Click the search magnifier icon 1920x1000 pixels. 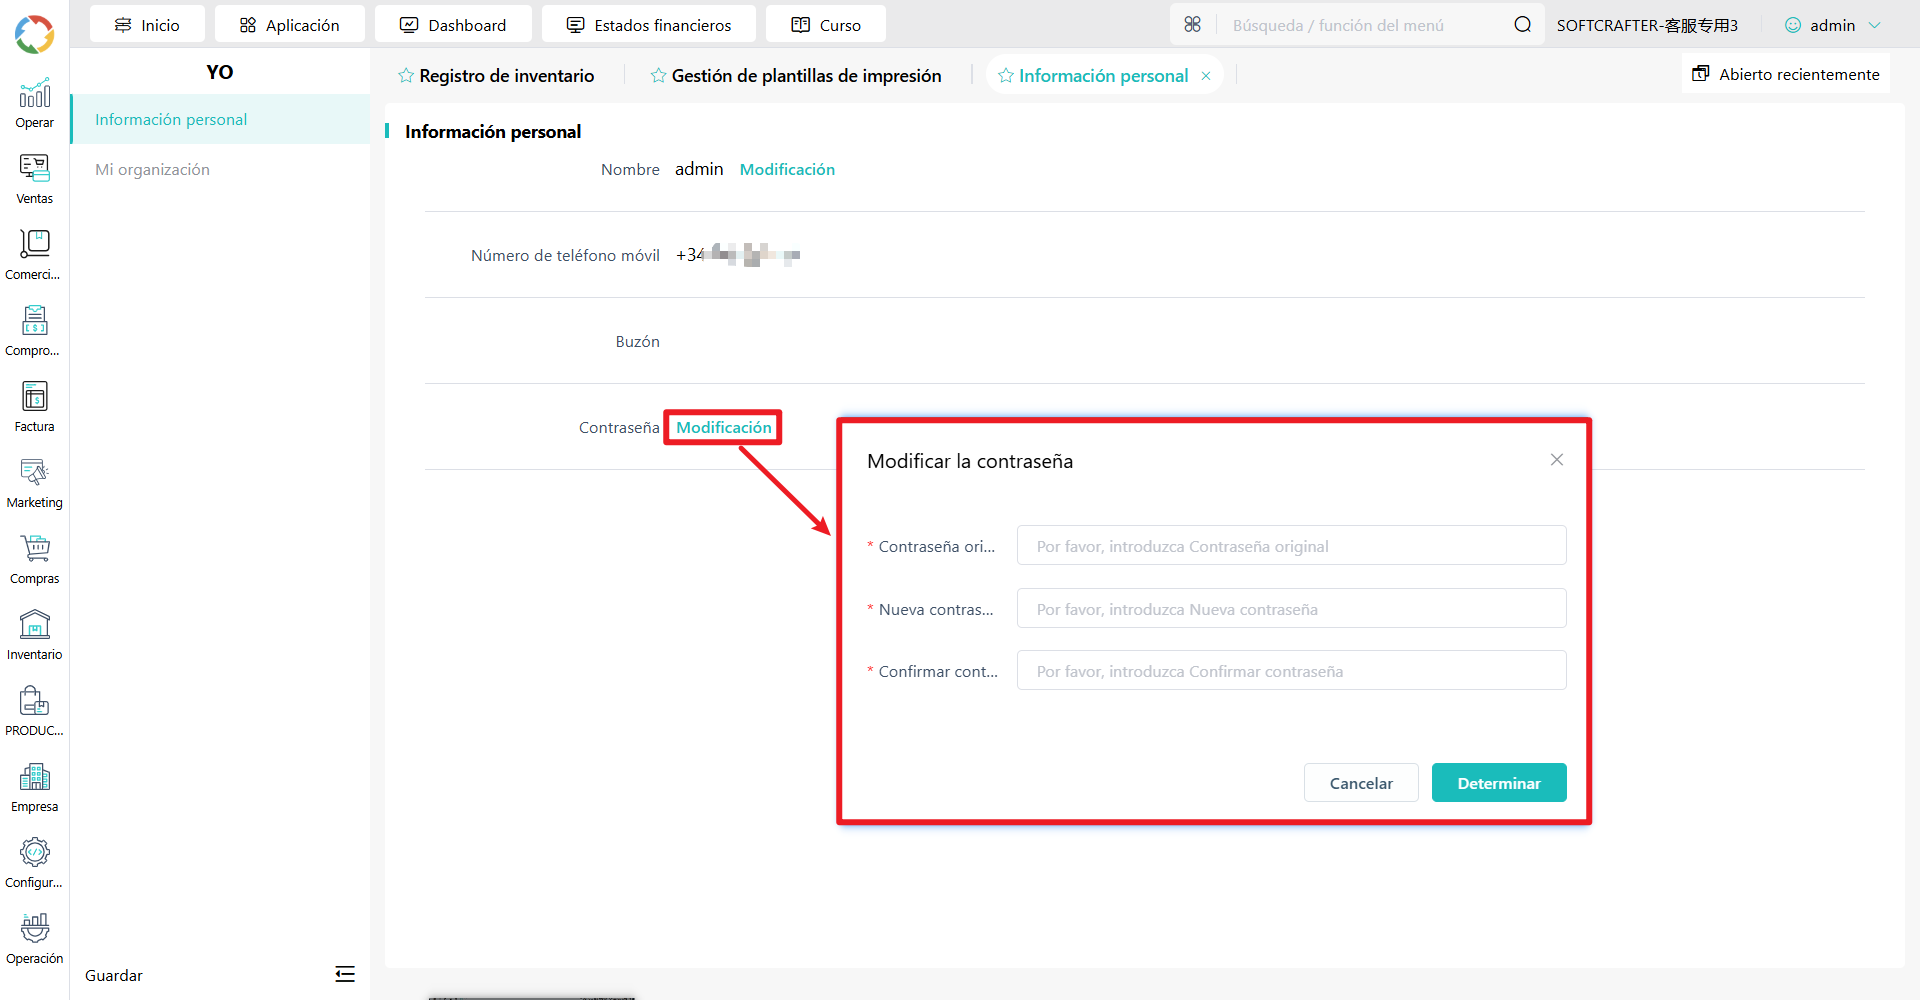[1522, 25]
